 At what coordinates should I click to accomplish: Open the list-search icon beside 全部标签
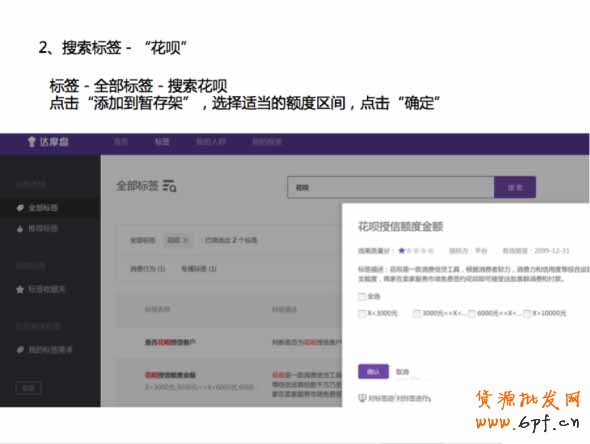pos(169,186)
